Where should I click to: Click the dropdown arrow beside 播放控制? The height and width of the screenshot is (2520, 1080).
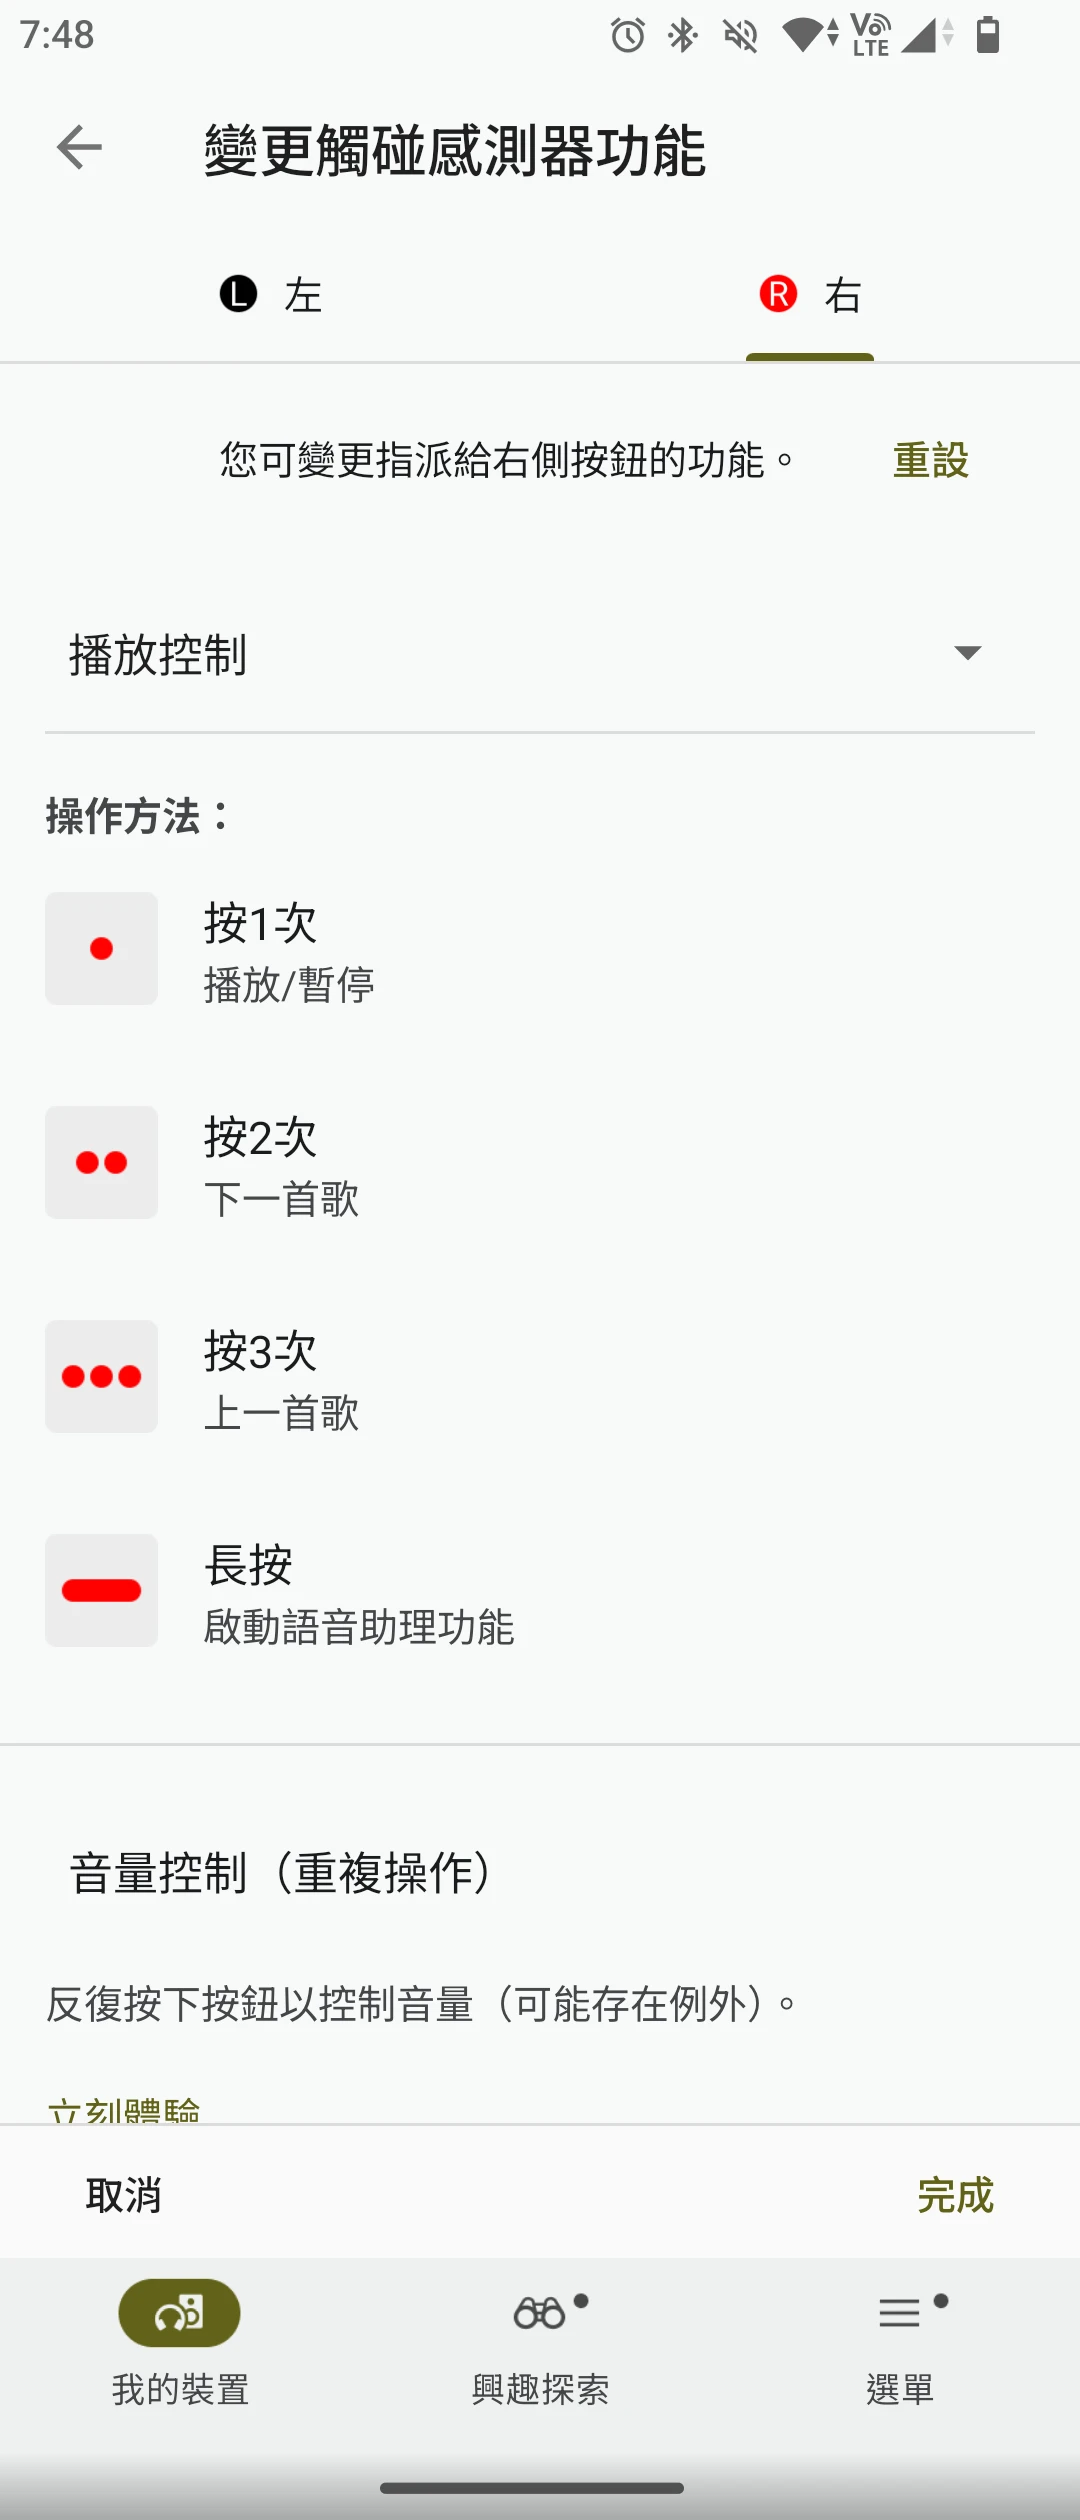967,654
